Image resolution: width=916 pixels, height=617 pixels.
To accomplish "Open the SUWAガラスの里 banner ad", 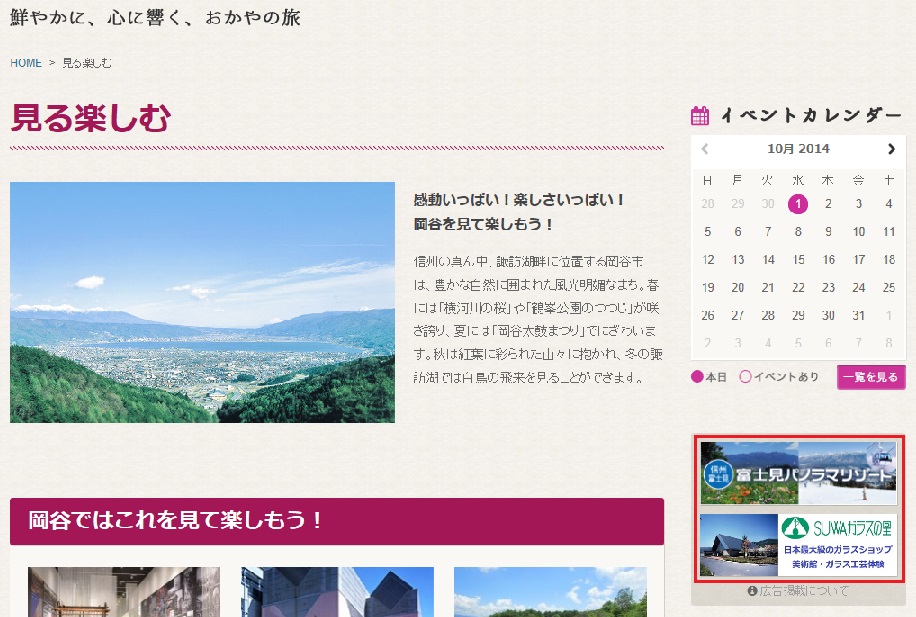I will 798,545.
